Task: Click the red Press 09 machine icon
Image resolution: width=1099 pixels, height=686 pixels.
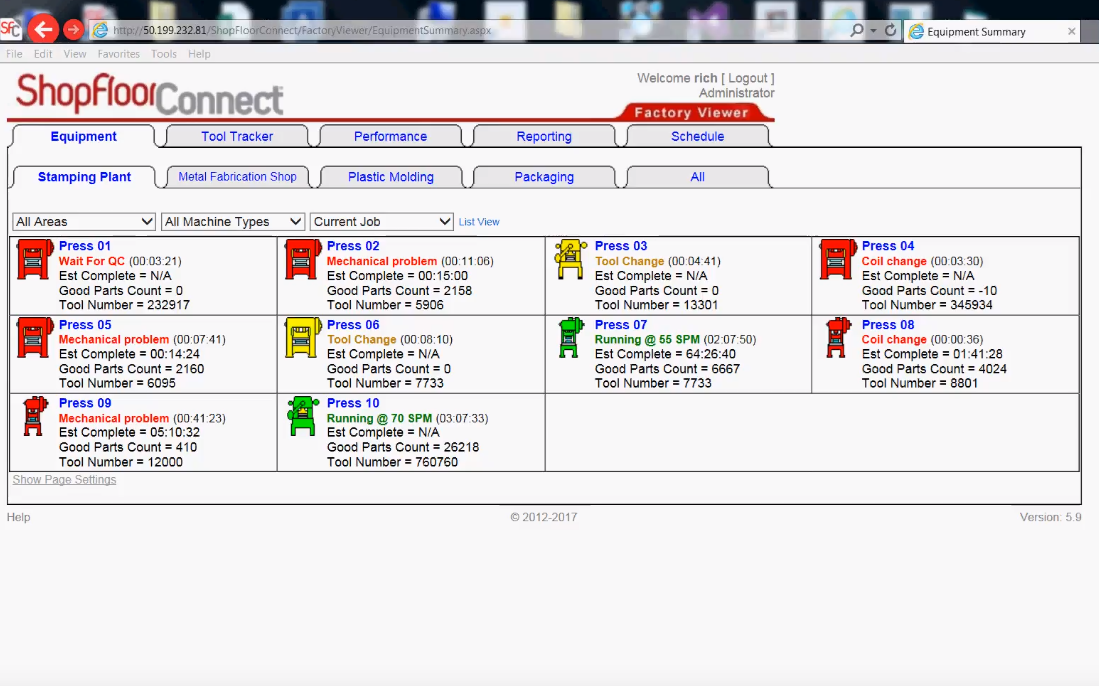Action: coord(34,416)
